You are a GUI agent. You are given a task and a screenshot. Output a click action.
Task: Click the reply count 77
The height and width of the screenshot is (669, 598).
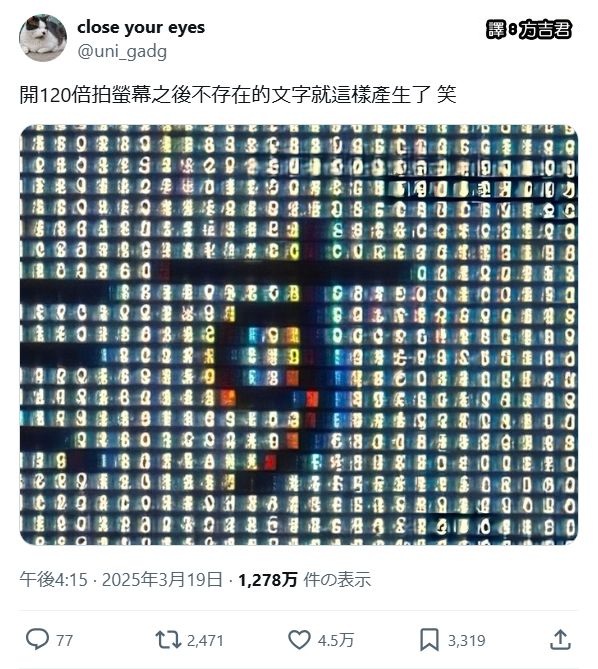click(x=64, y=640)
